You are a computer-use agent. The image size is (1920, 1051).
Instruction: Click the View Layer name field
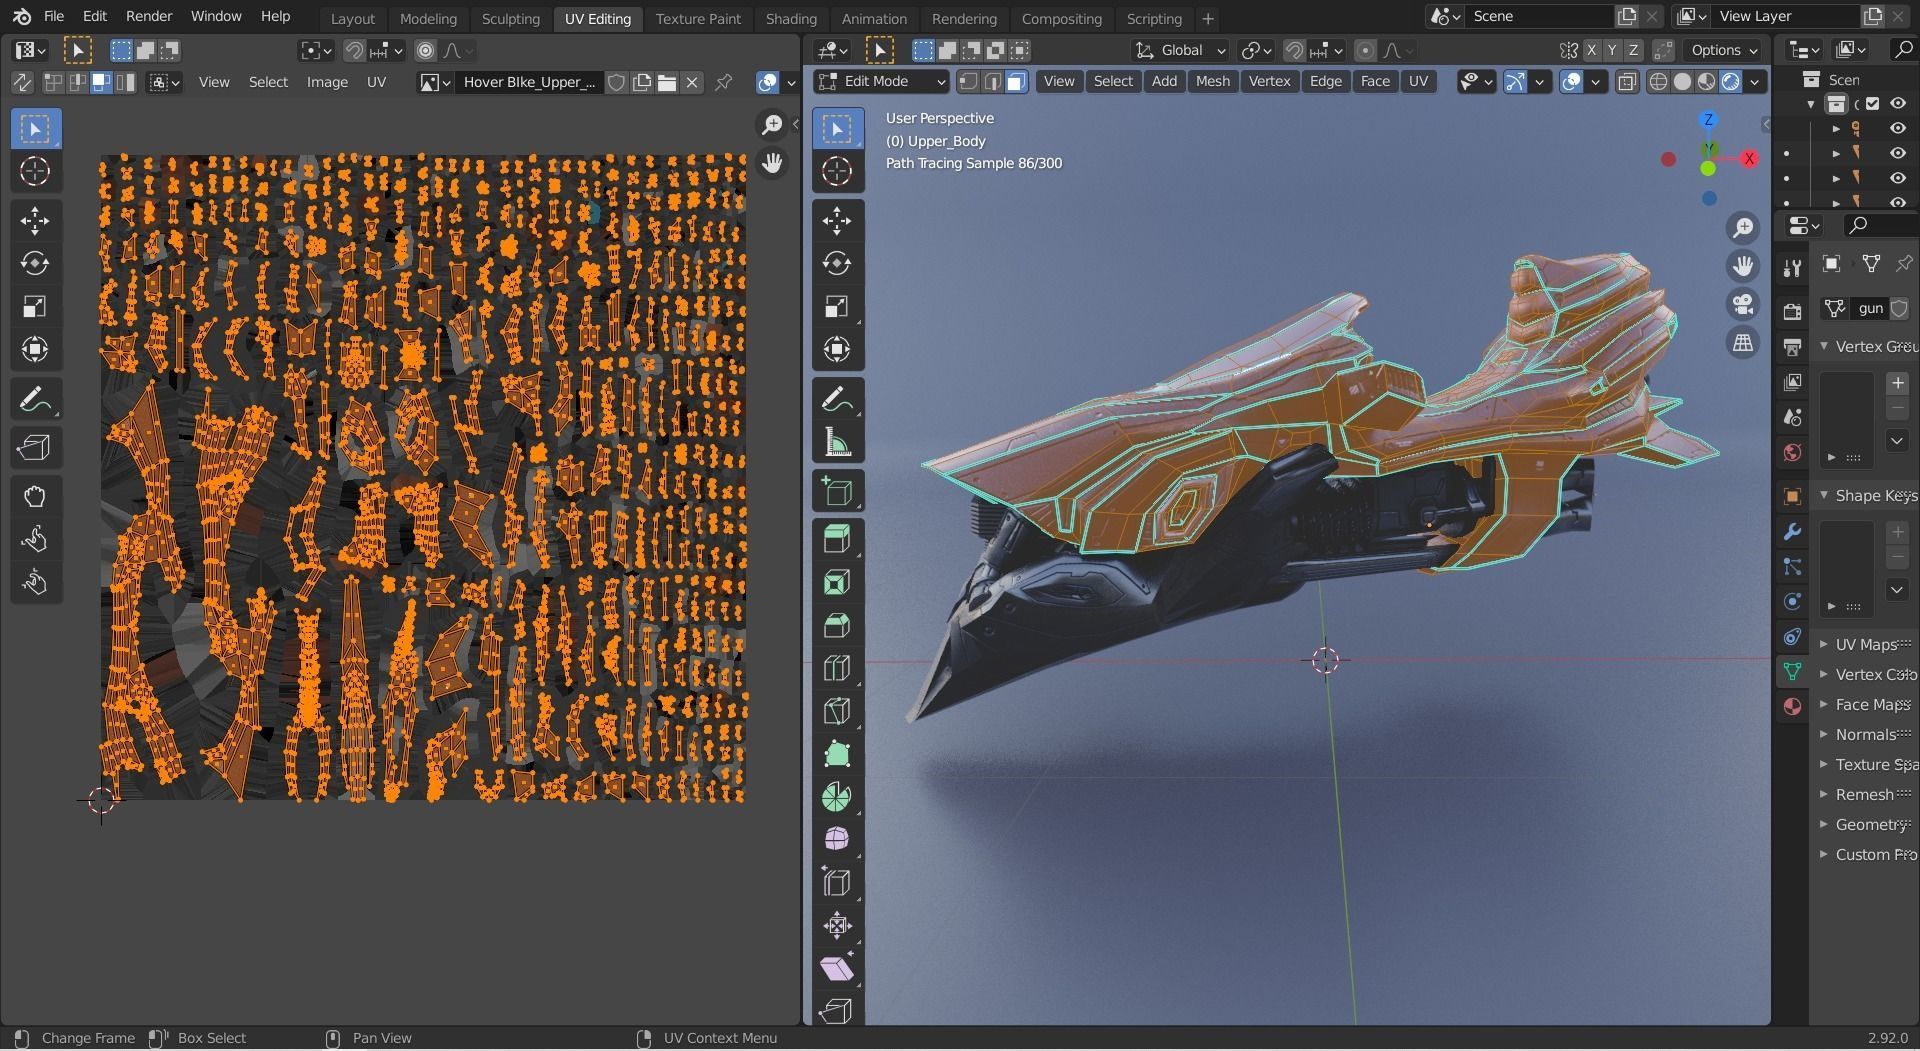point(1785,17)
